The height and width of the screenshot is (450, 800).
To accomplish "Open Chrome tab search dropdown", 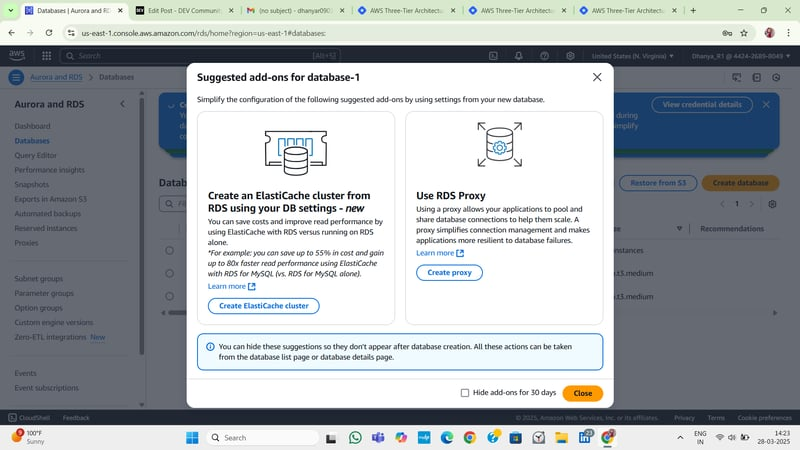I will pyautogui.click(x=10, y=10).
